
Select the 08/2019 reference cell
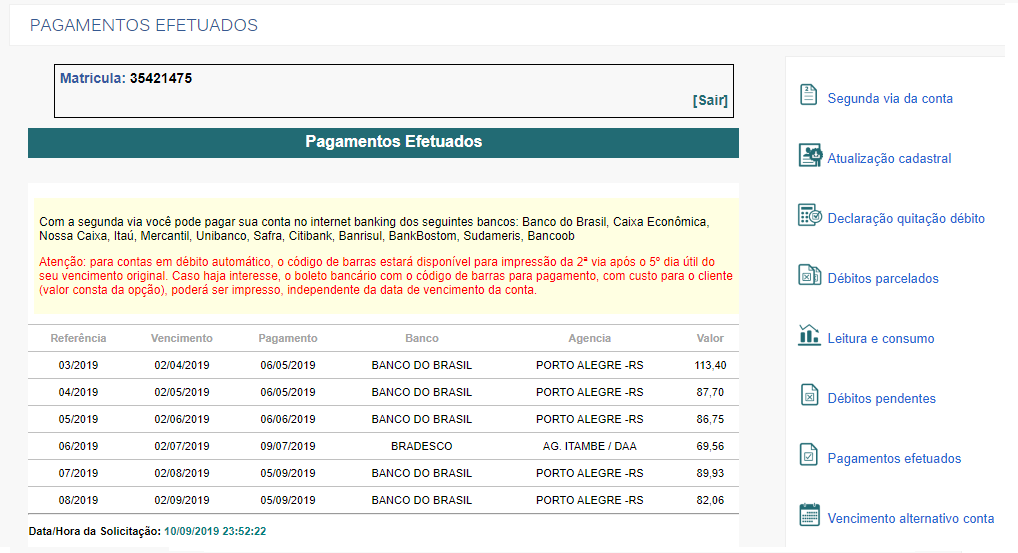[x=79, y=500]
